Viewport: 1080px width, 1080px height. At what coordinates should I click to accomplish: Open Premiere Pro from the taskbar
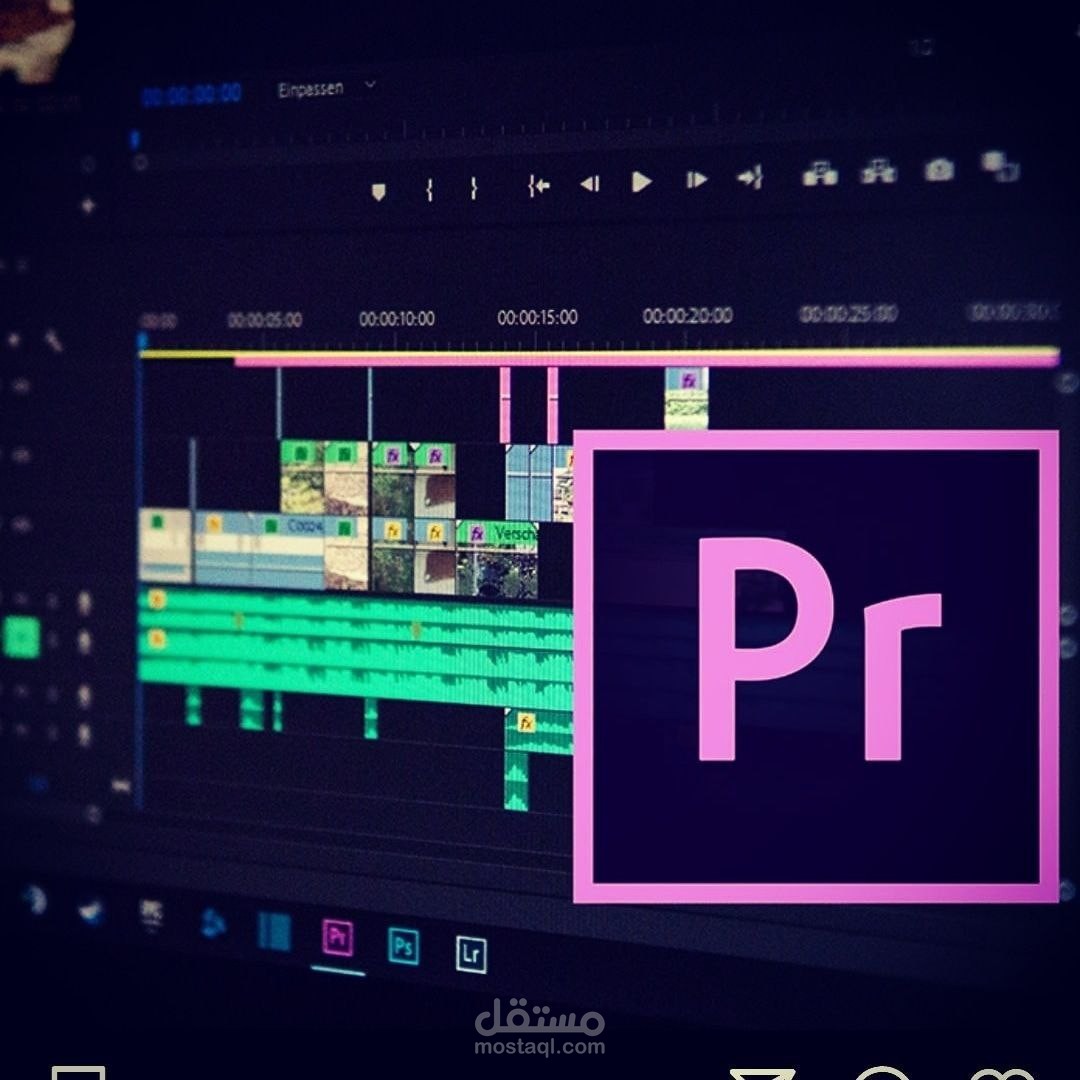coord(338,937)
